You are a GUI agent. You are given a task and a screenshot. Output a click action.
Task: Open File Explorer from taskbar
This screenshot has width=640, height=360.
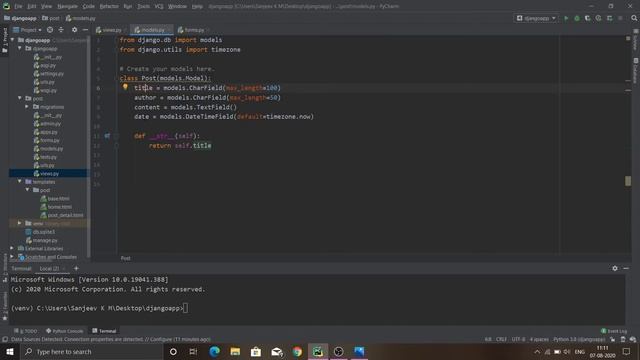[x=235, y=351]
